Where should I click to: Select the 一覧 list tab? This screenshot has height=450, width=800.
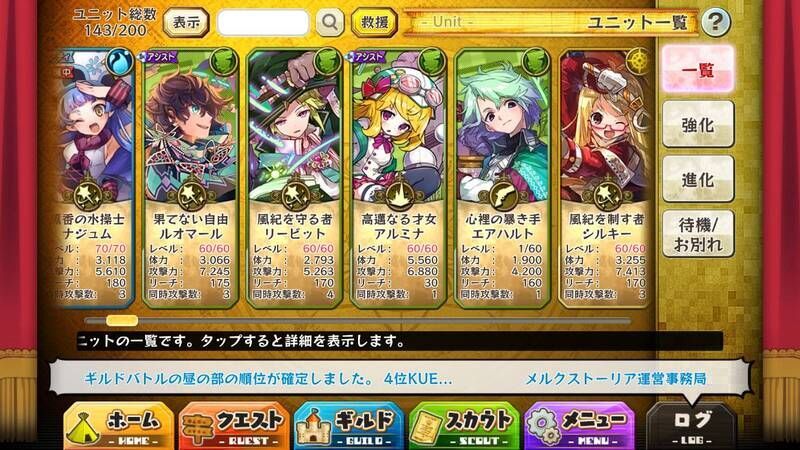tap(698, 70)
